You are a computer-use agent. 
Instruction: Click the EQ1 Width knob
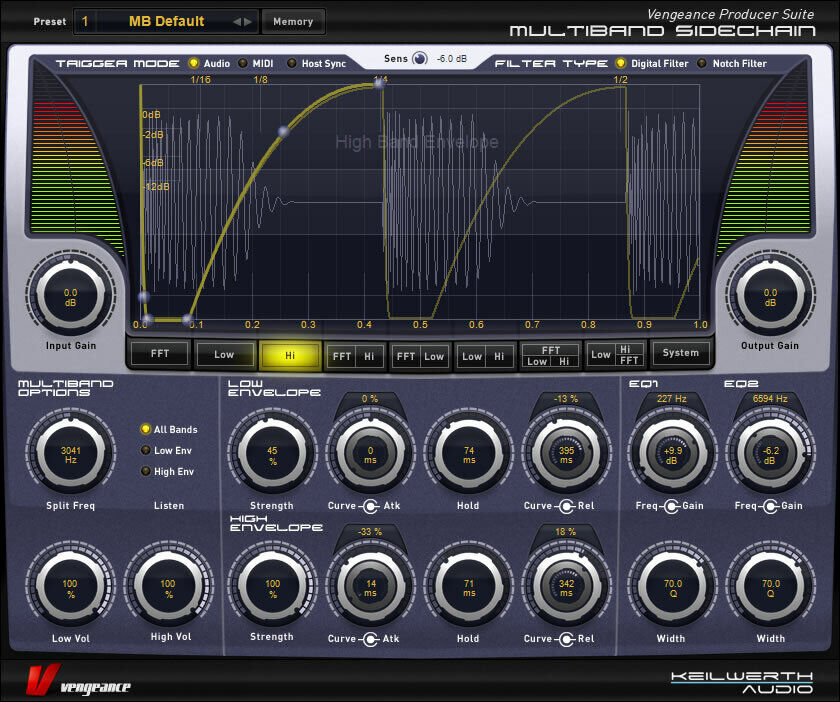point(672,587)
